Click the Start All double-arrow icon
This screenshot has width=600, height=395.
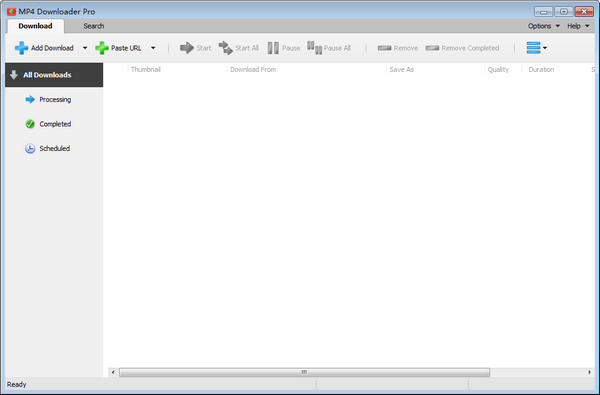point(226,48)
